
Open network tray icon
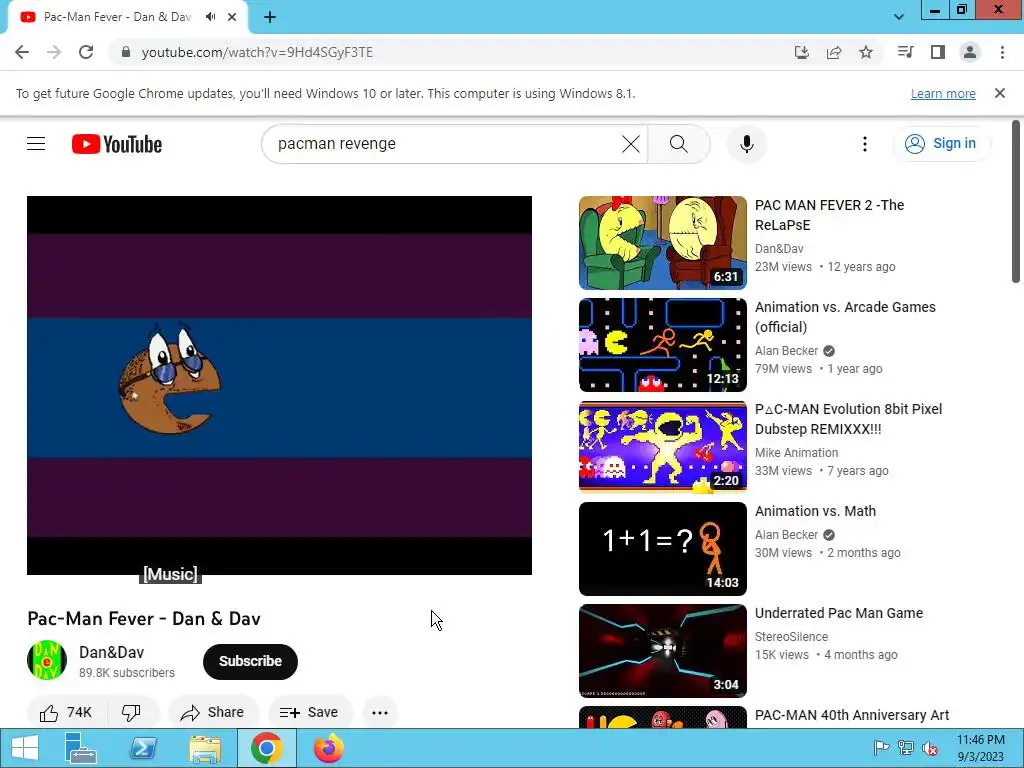click(905, 748)
